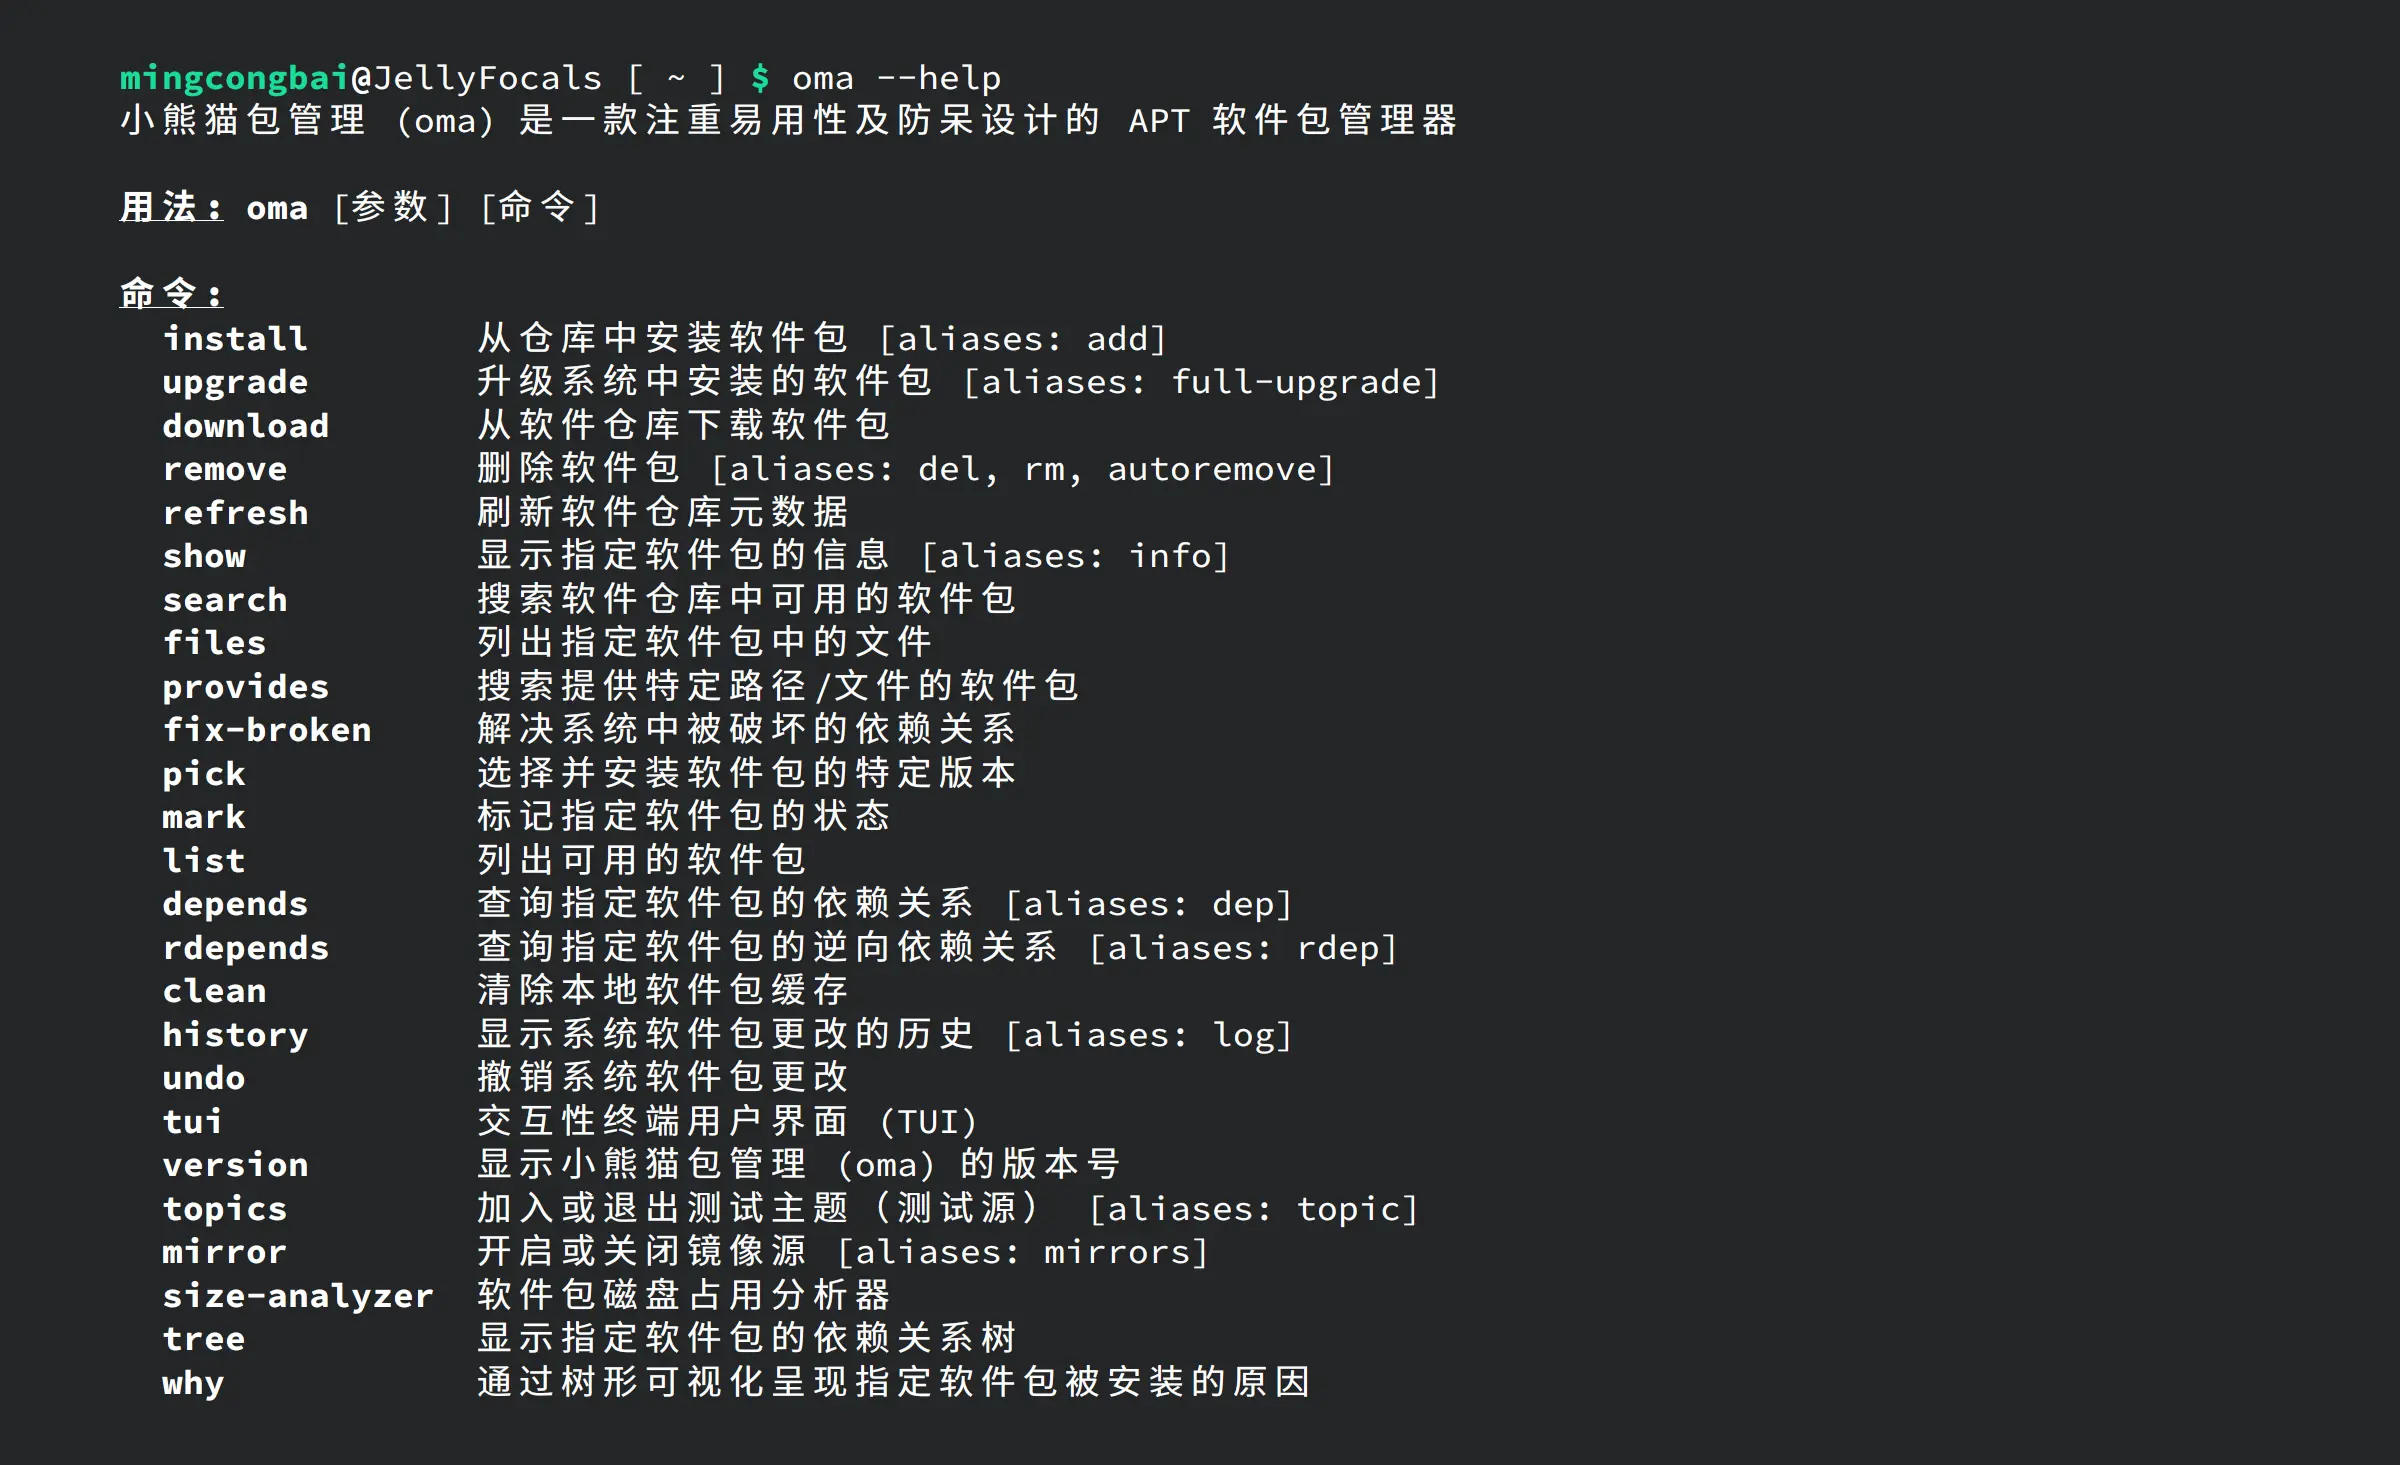Image resolution: width=2400 pixels, height=1465 pixels.
Task: Click the 'autoremove' alias text
Action: [x=1211, y=469]
